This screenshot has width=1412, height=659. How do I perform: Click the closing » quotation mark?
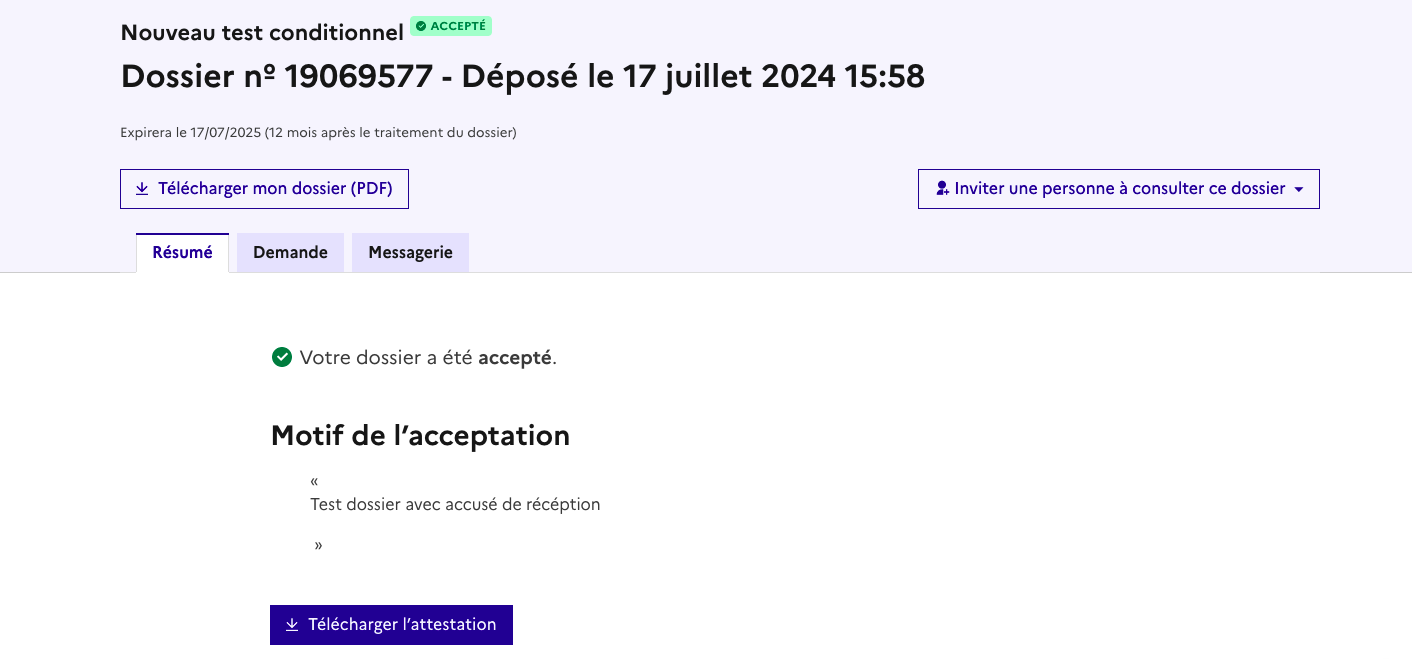tap(318, 546)
